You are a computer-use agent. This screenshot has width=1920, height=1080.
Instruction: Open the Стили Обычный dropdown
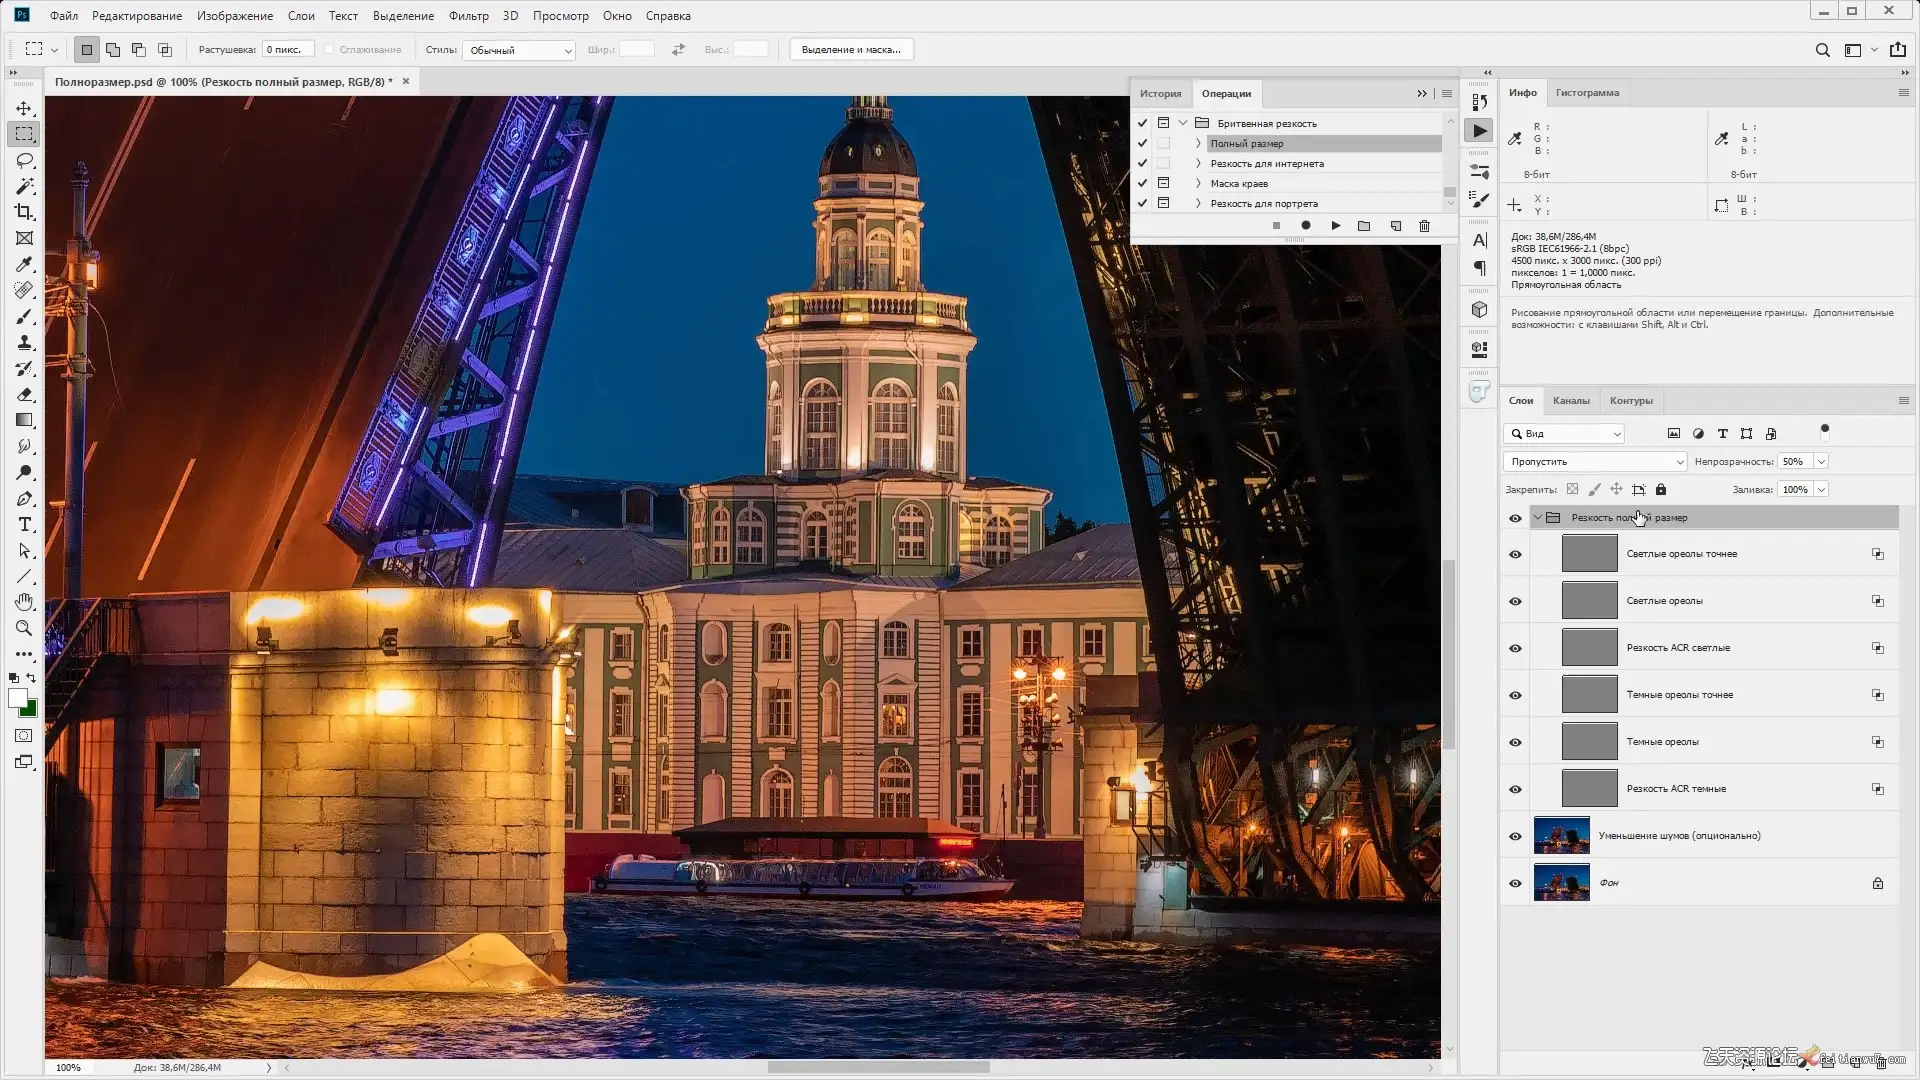pyautogui.click(x=519, y=50)
